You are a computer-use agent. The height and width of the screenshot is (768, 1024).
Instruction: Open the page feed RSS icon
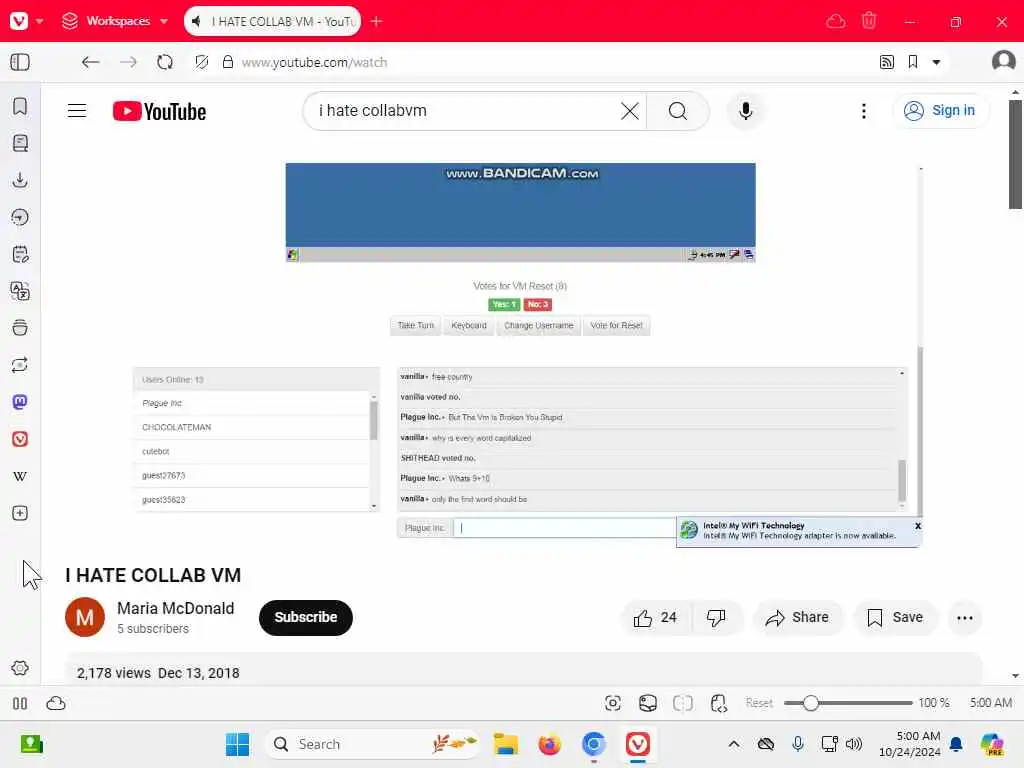pos(886,62)
